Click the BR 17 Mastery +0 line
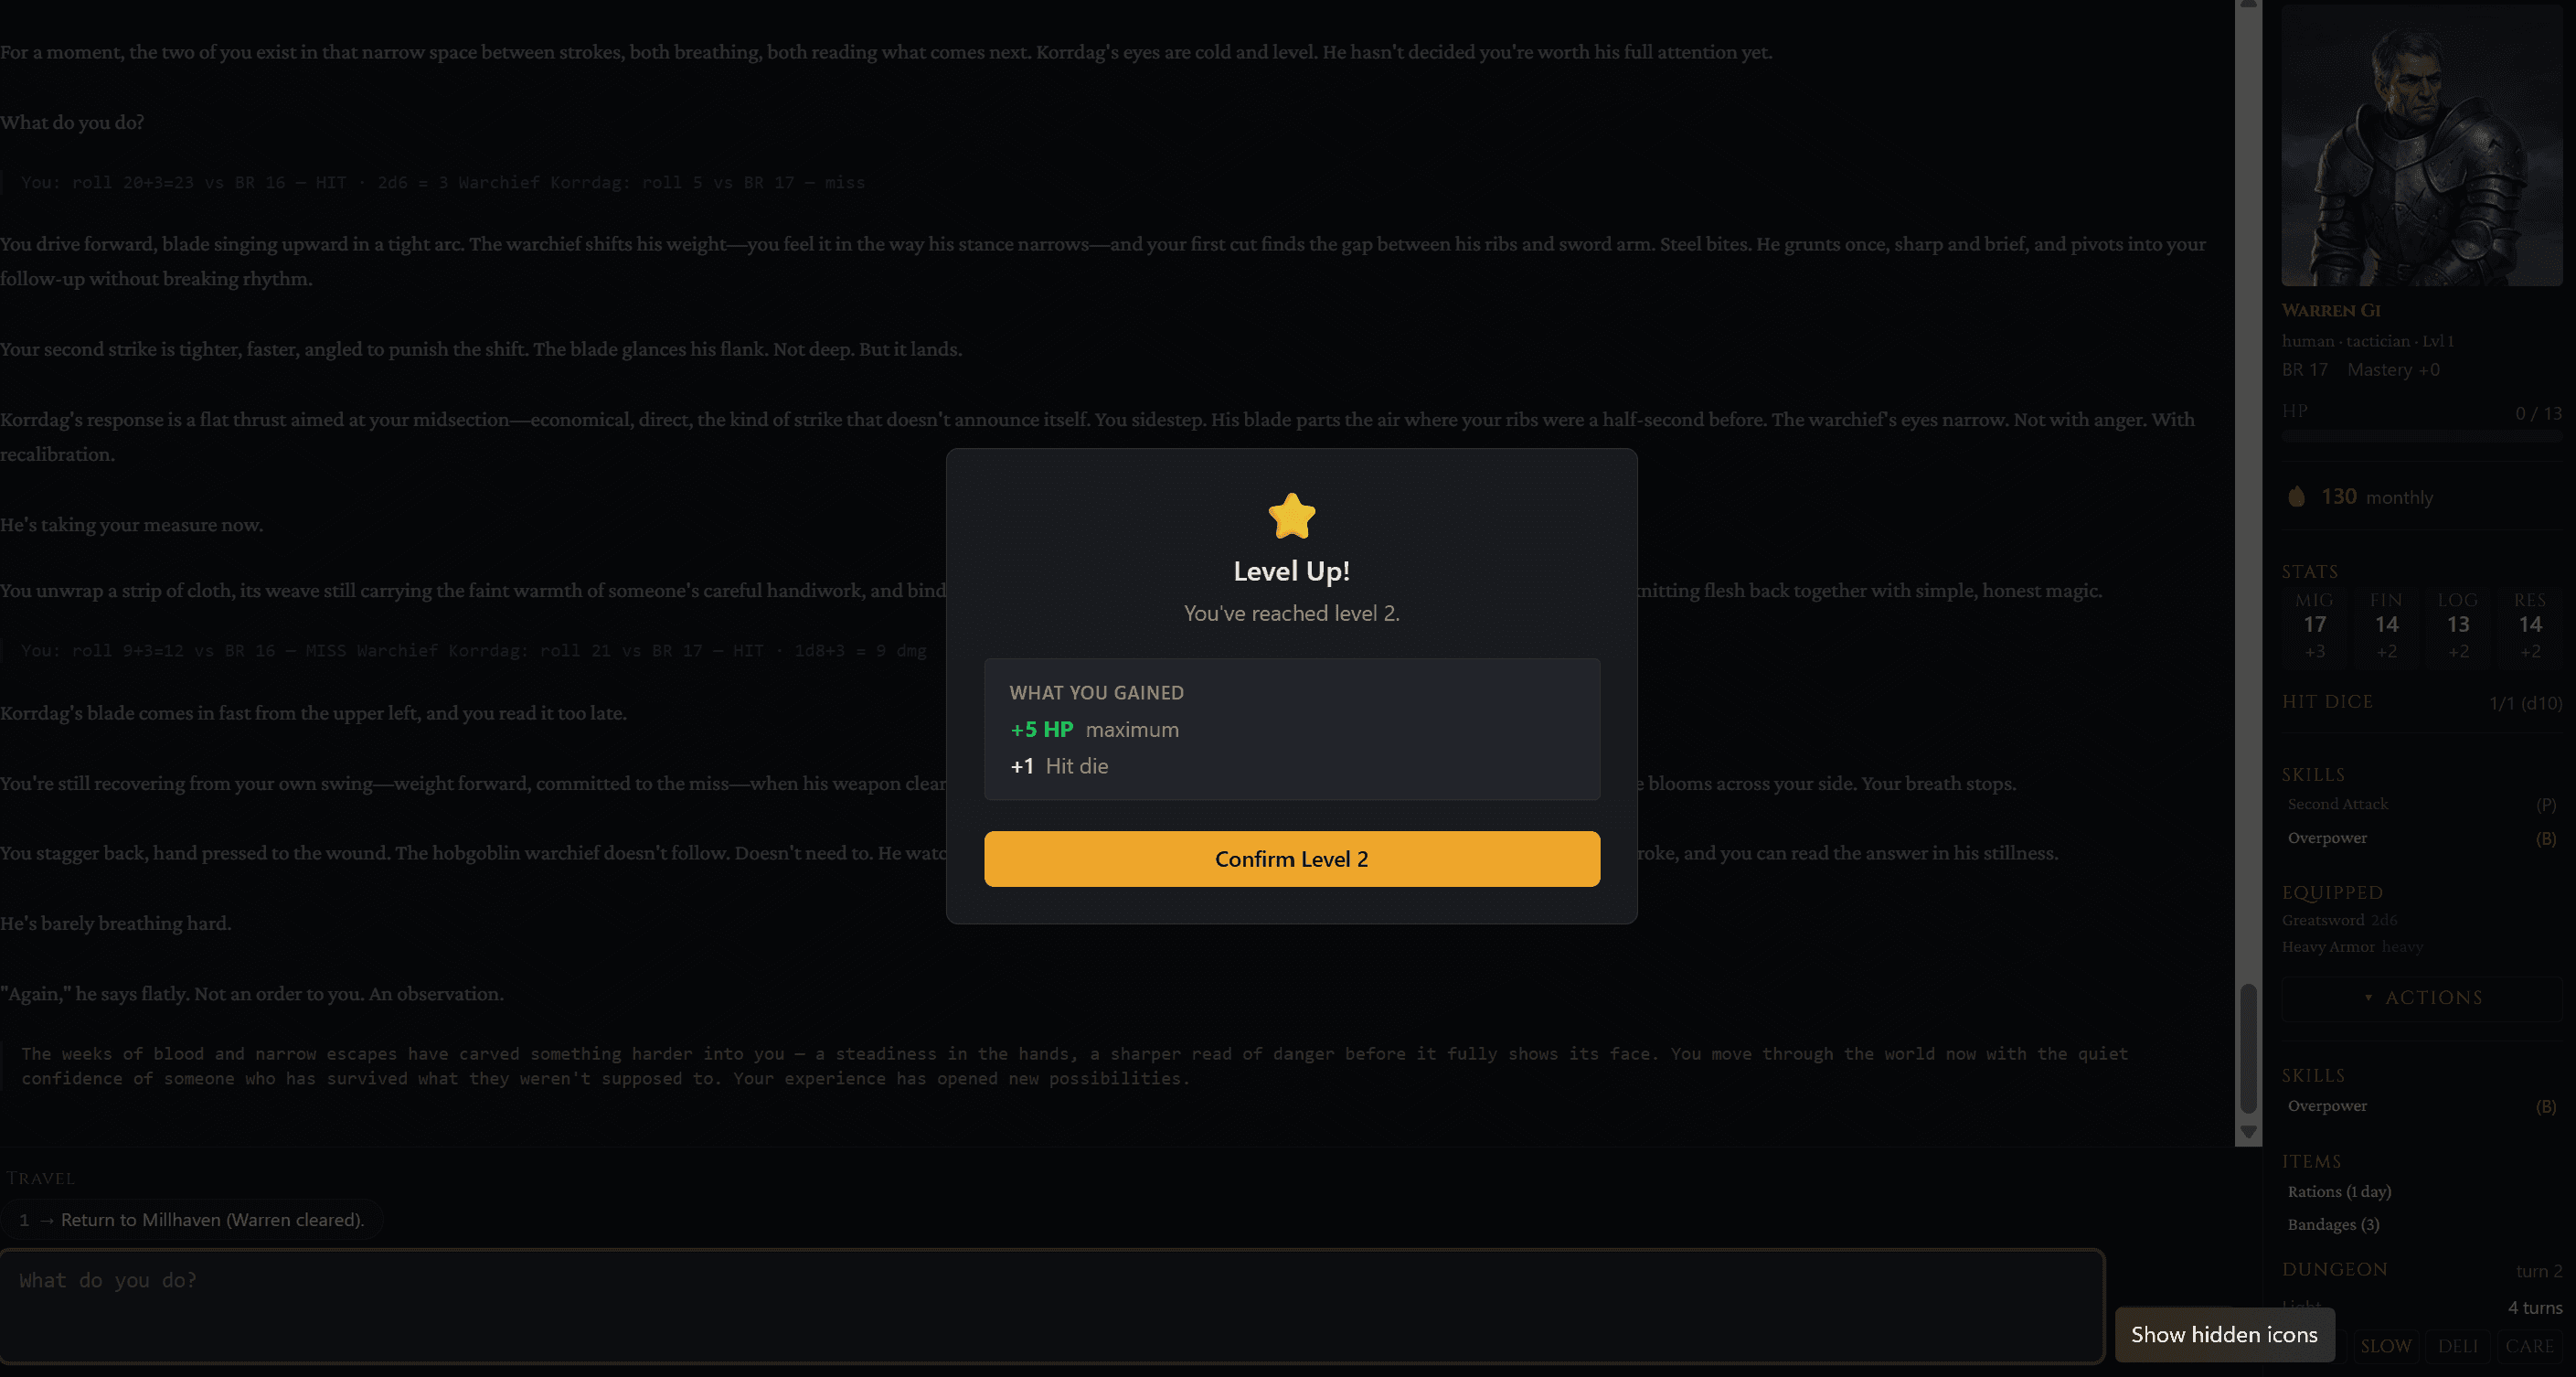The image size is (2576, 1377). coord(2360,370)
